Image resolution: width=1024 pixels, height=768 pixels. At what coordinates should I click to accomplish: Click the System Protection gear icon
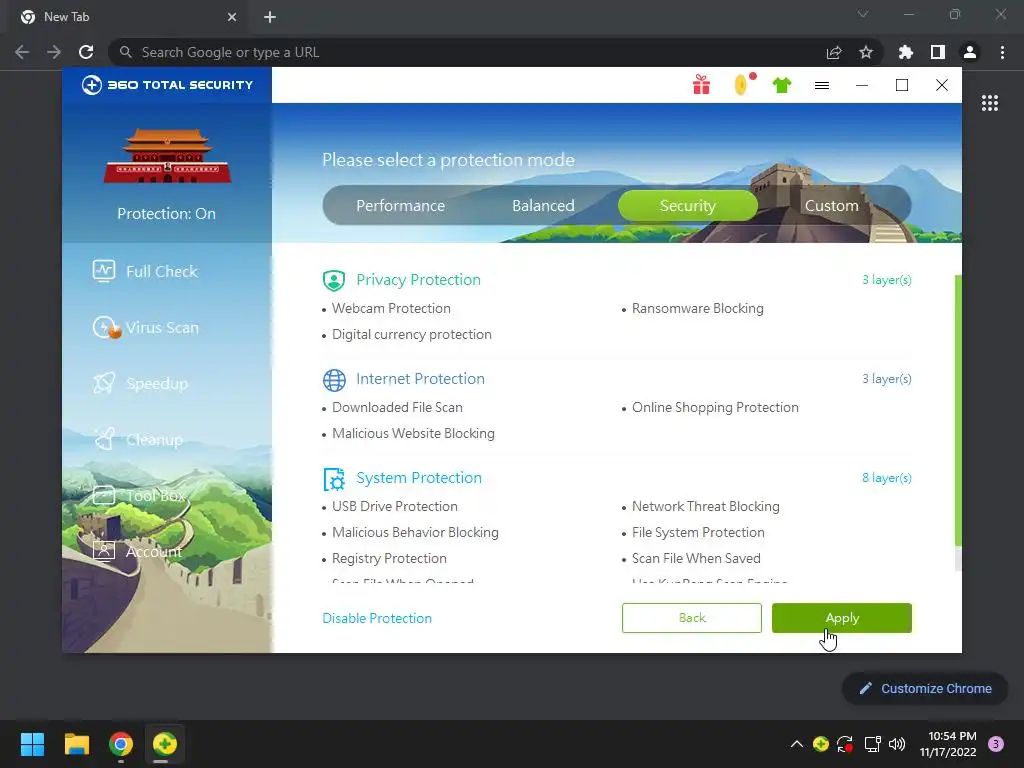(x=334, y=479)
